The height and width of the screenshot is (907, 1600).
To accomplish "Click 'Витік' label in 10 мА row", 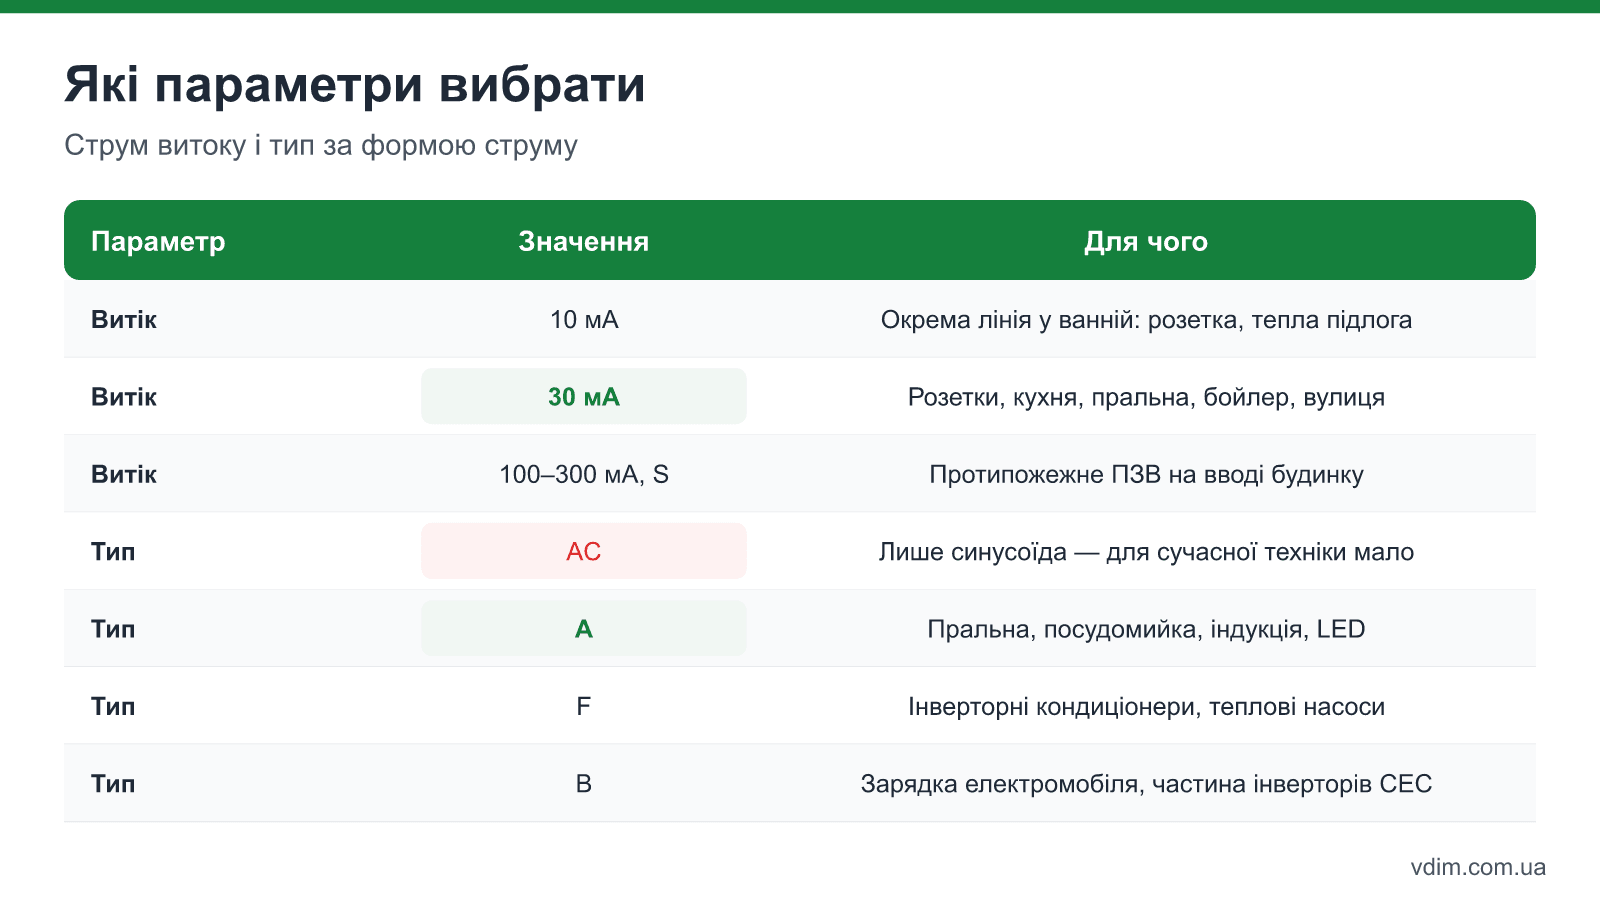I will pyautogui.click(x=124, y=320).
